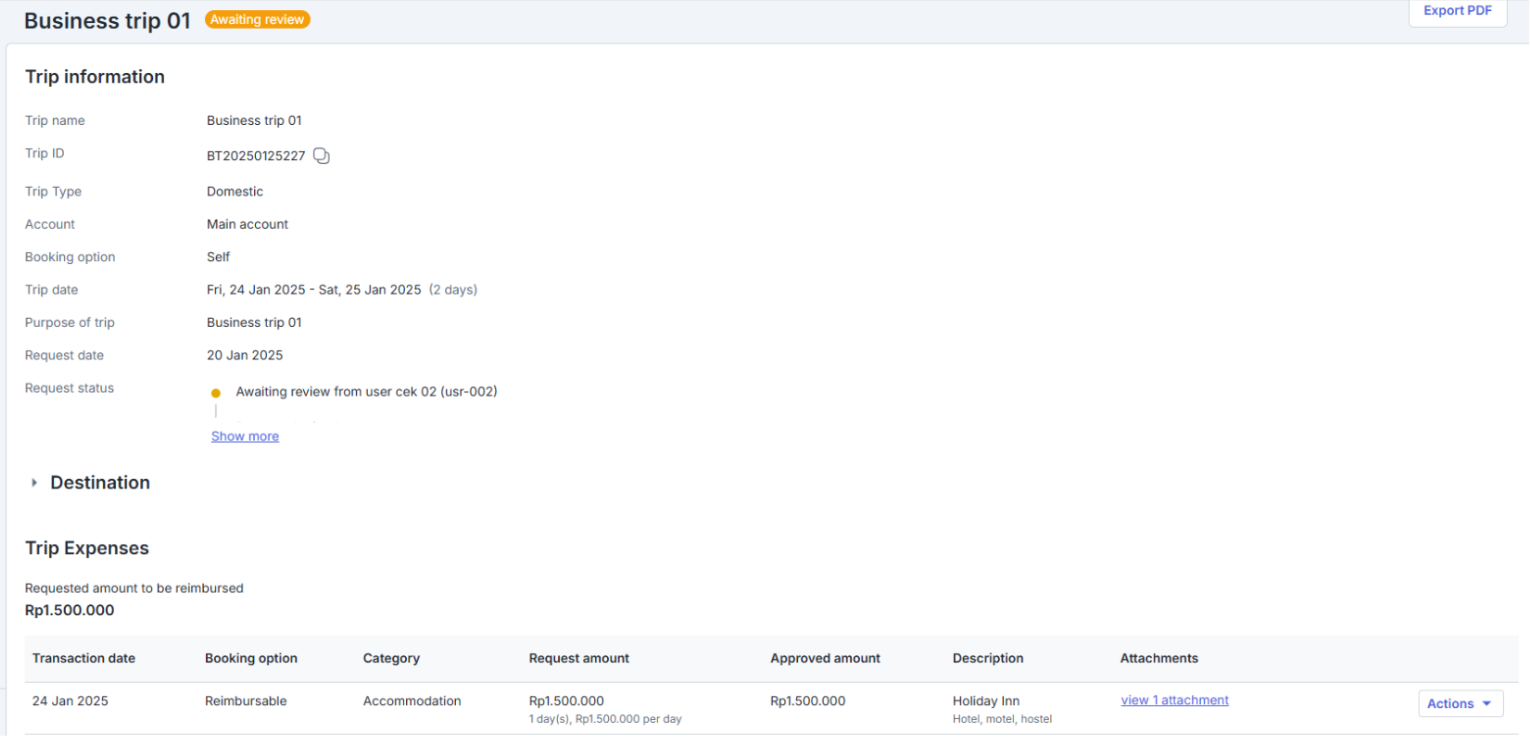Image resolution: width=1530 pixels, height=748 pixels.
Task: Select the Request amount column header
Action: [579, 659]
